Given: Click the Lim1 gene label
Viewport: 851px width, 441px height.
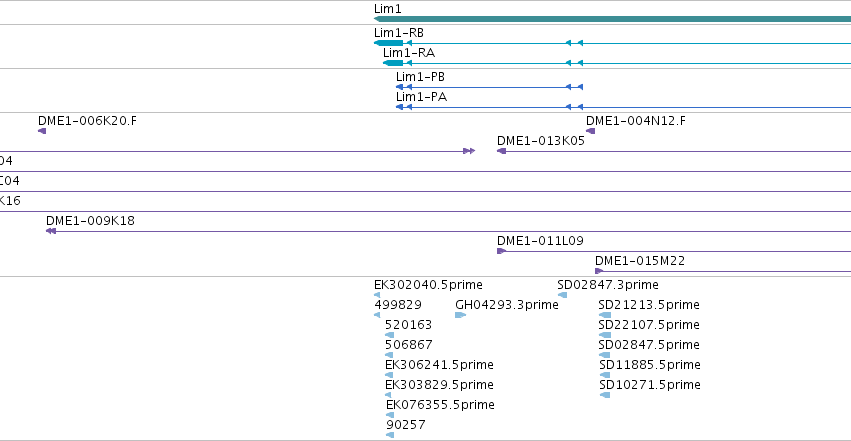Looking at the screenshot, I should tap(388, 9).
